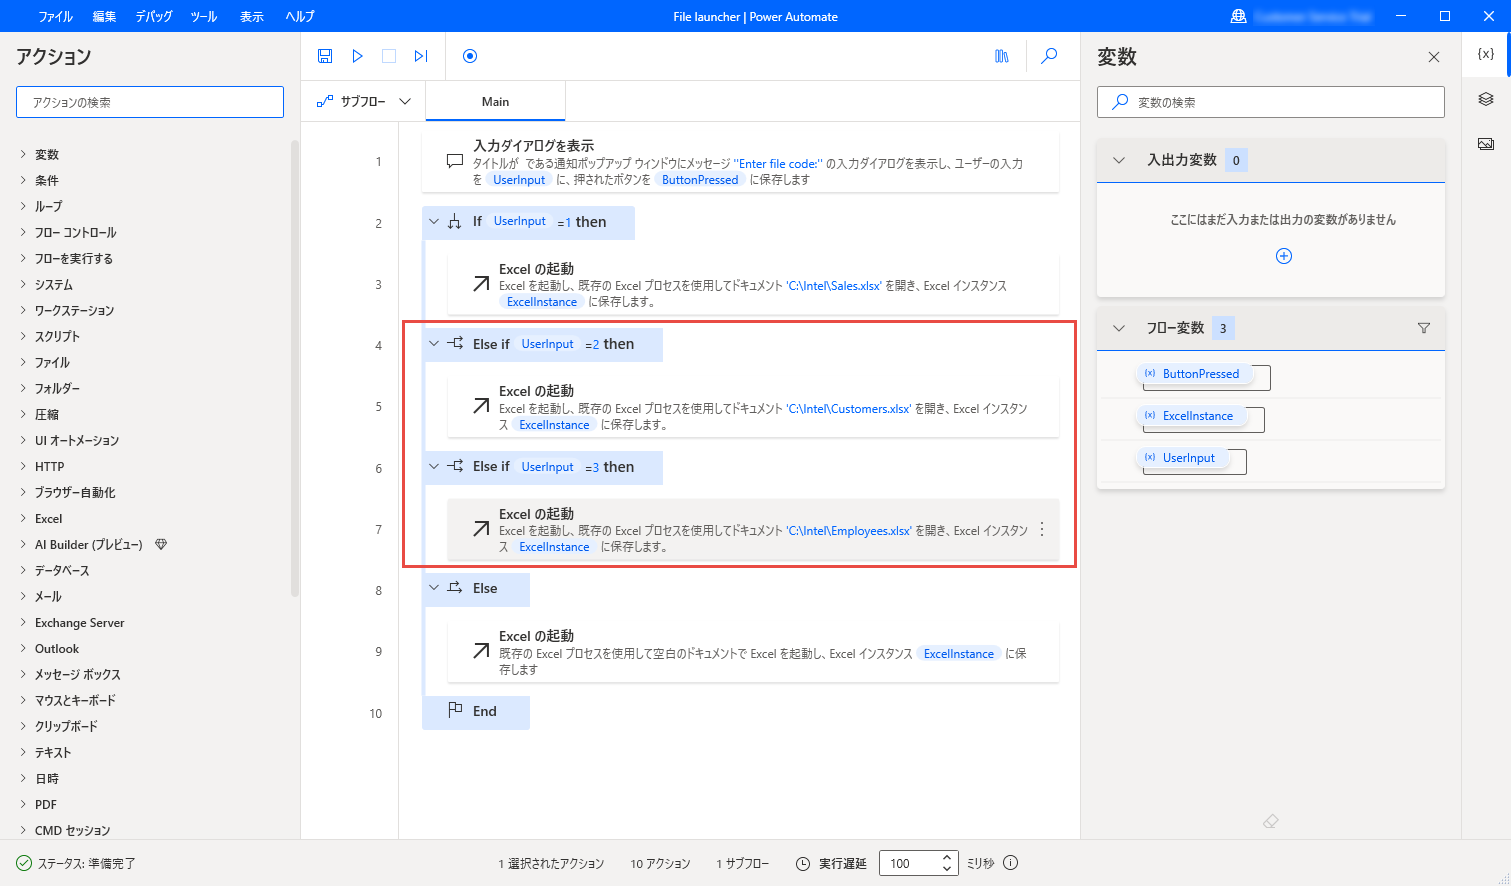Open the ファイル menu
Image resolution: width=1511 pixels, height=886 pixels.
point(55,16)
